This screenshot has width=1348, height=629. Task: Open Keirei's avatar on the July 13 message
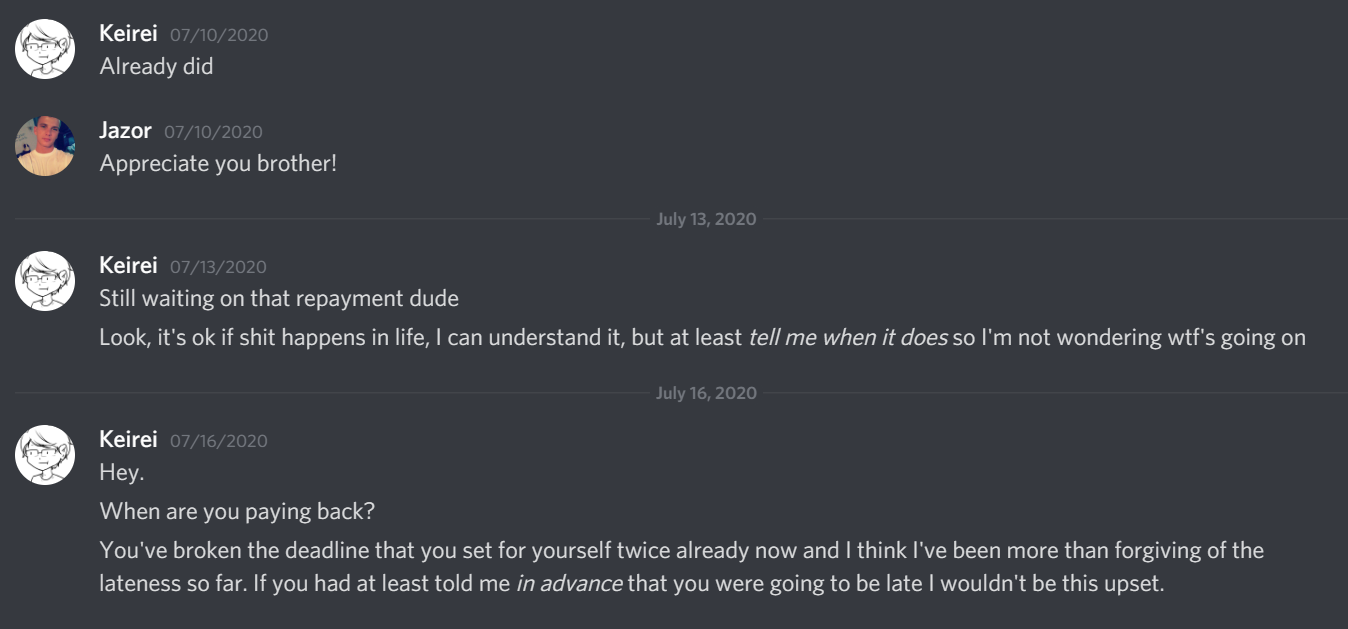(45, 280)
